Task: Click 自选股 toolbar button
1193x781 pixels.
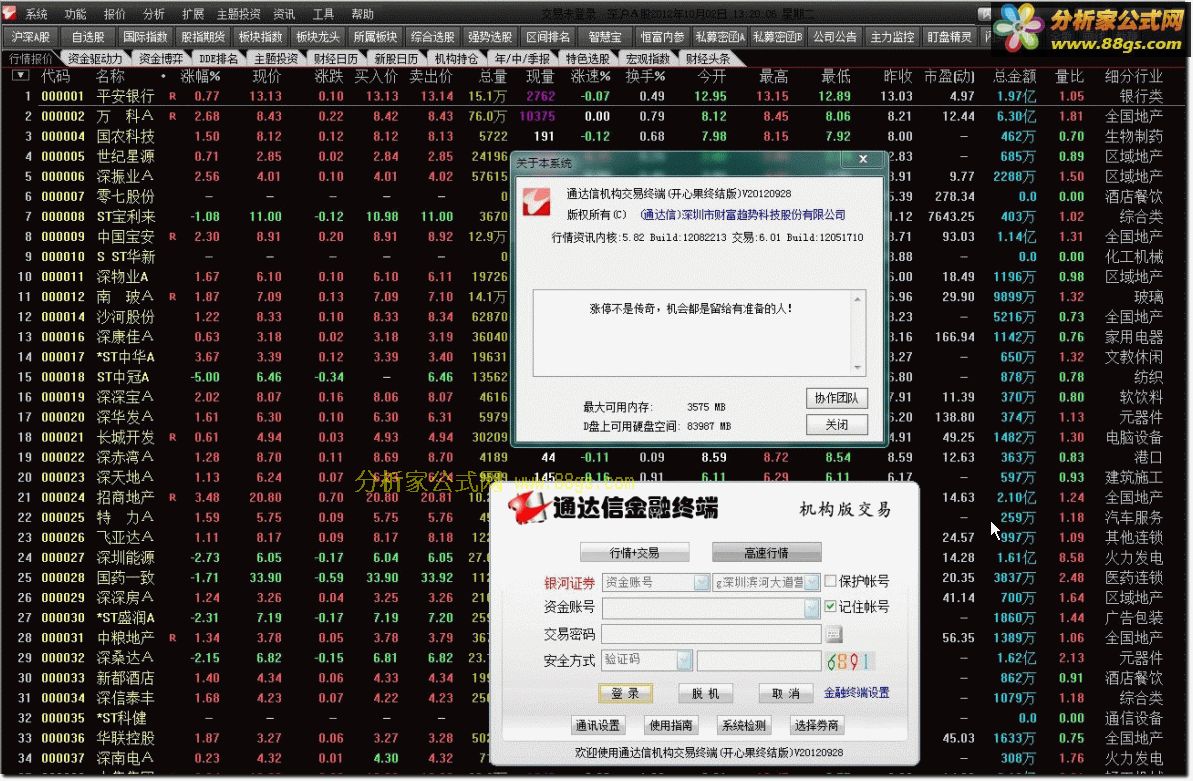Action: click(88, 37)
